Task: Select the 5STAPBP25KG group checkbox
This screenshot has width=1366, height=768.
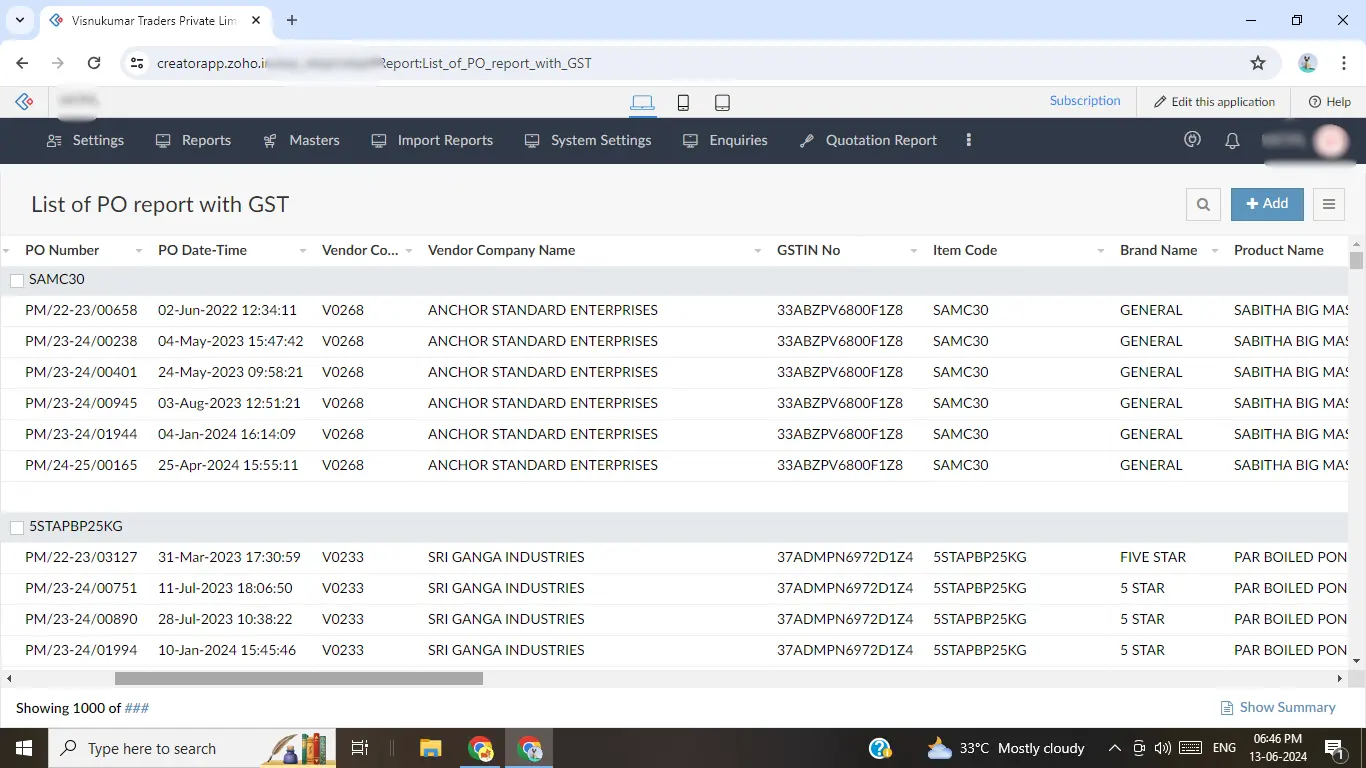Action: (x=16, y=526)
